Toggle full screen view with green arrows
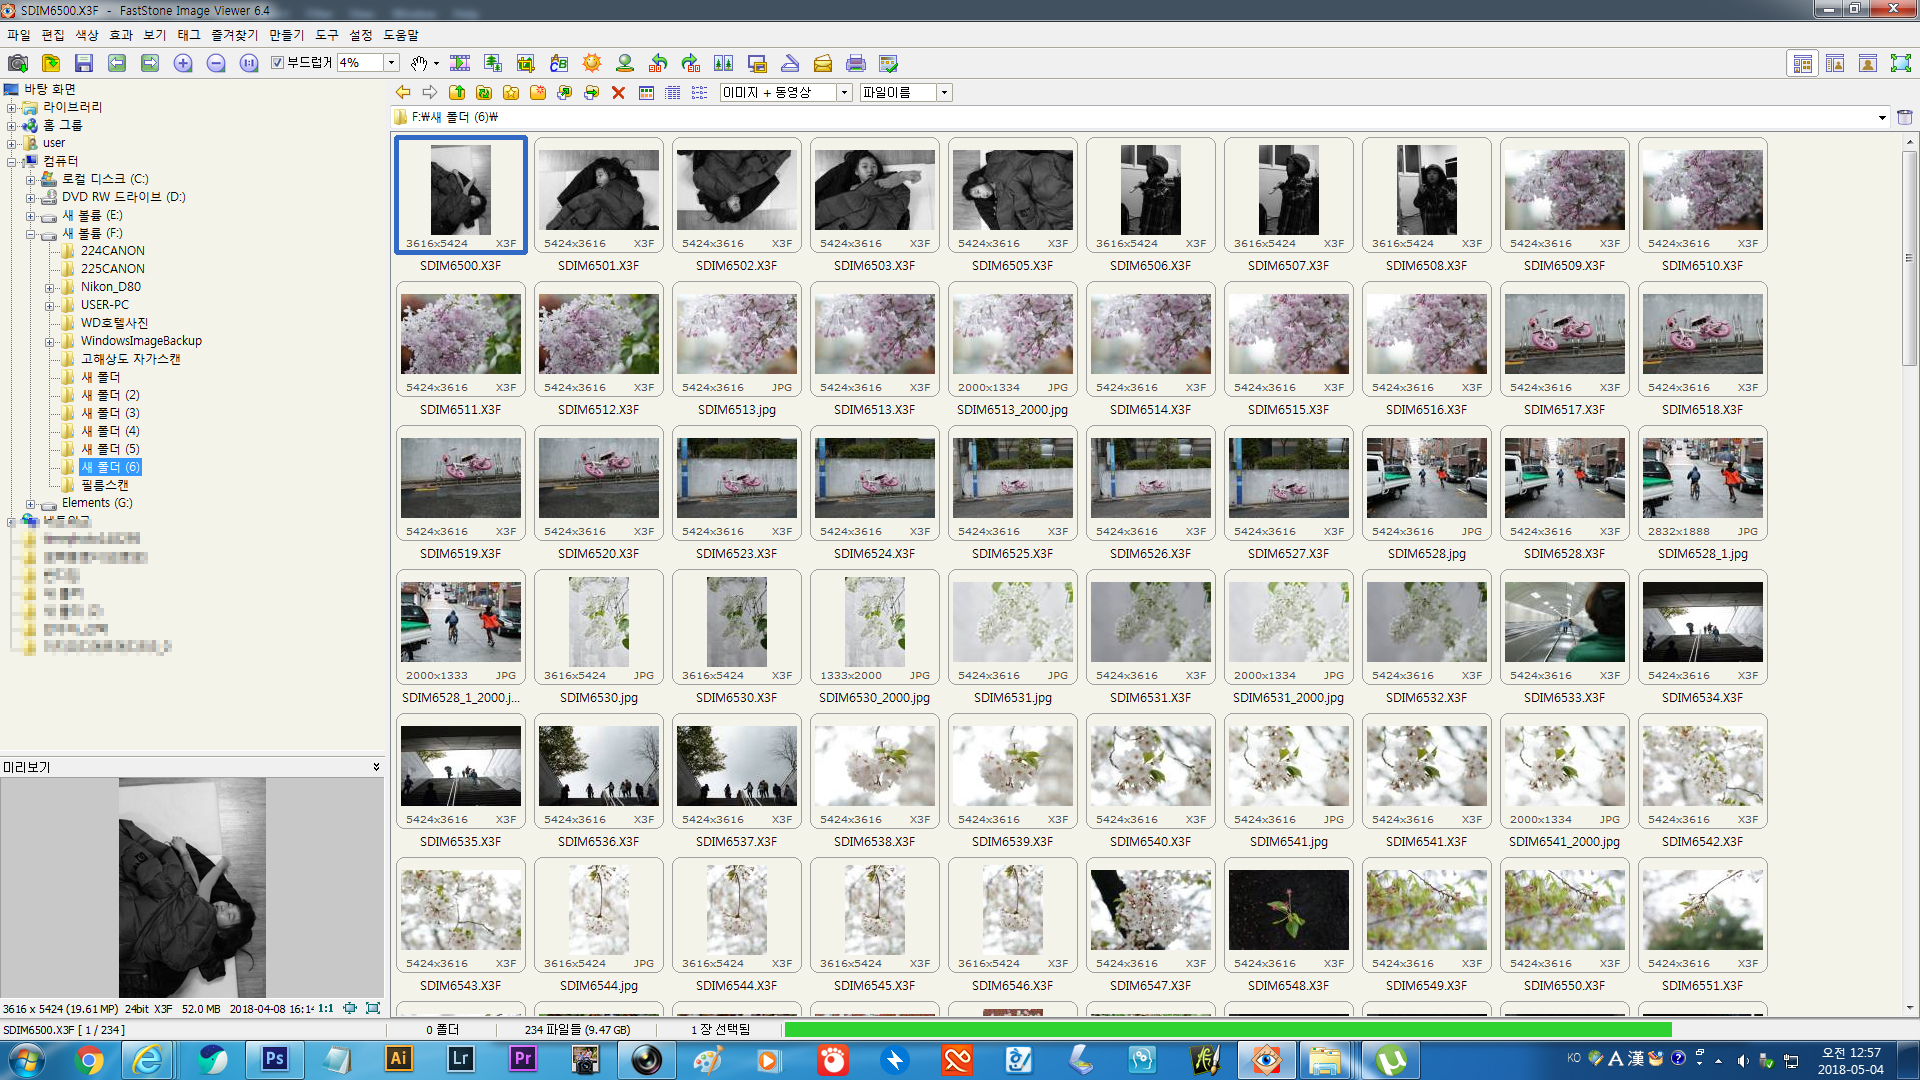 1901,63
